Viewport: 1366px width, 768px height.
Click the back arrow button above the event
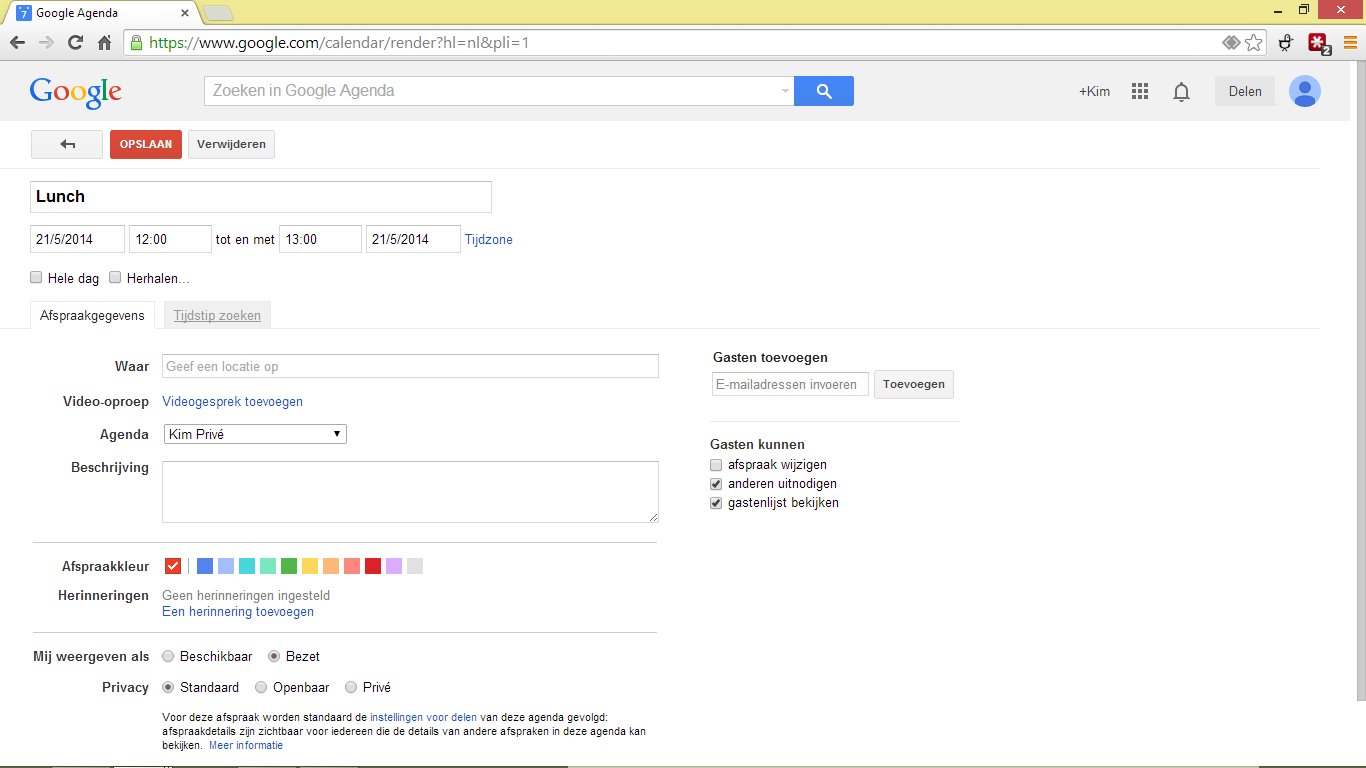[x=67, y=144]
